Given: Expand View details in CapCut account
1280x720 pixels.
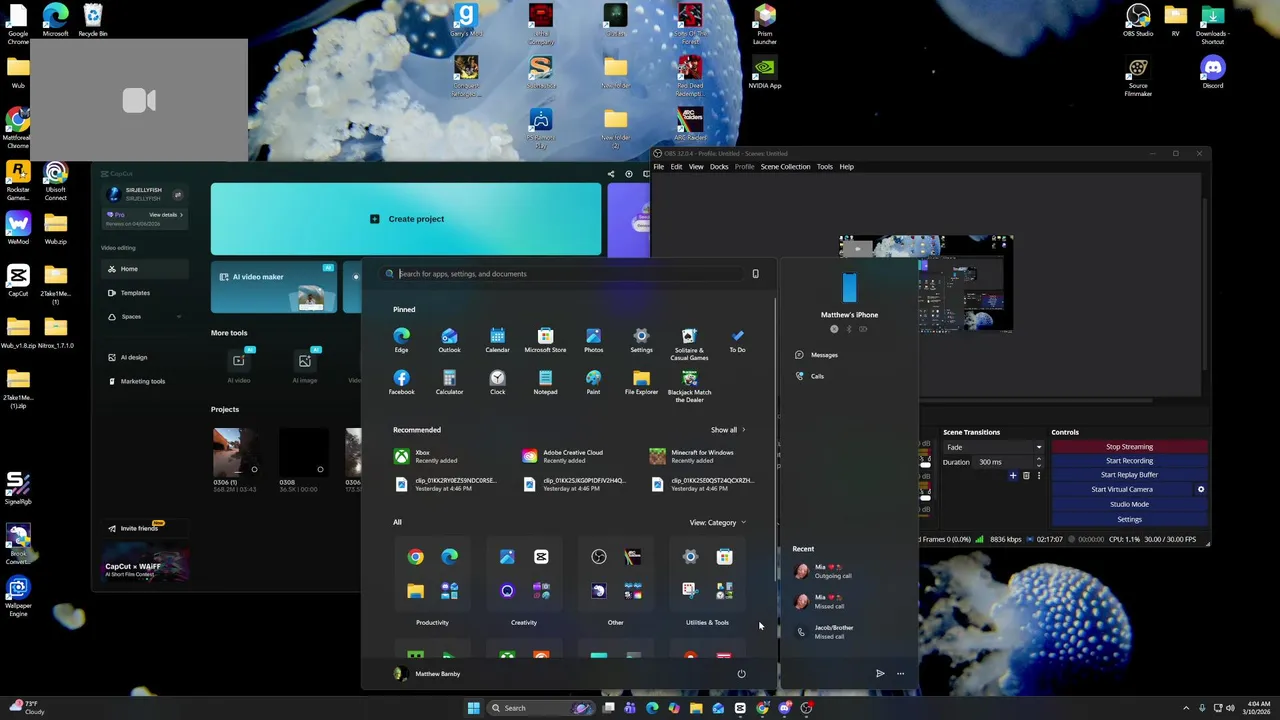Looking at the screenshot, I should pos(166,215).
